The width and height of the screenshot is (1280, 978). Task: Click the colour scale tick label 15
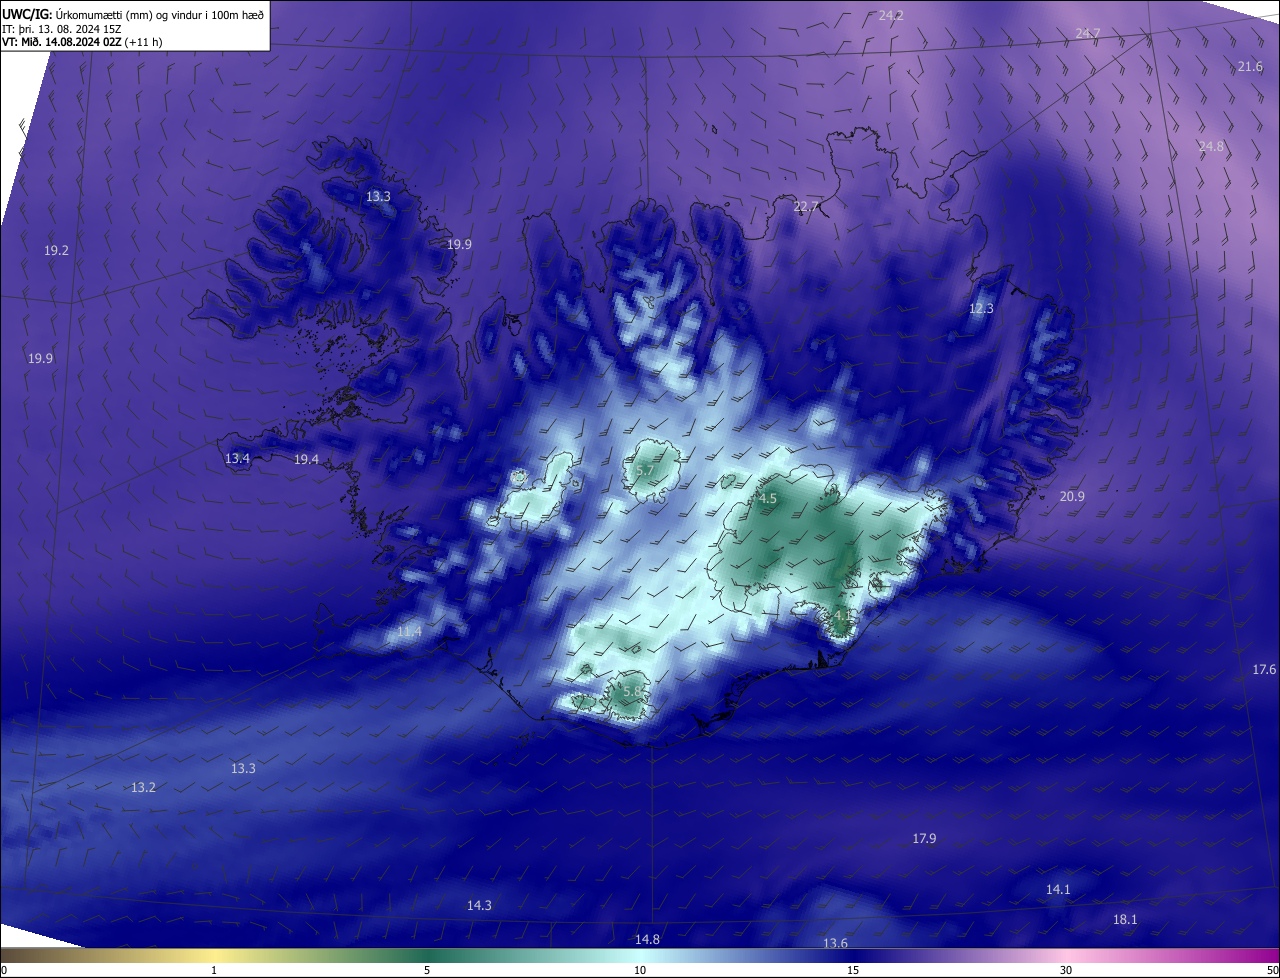click(853, 970)
